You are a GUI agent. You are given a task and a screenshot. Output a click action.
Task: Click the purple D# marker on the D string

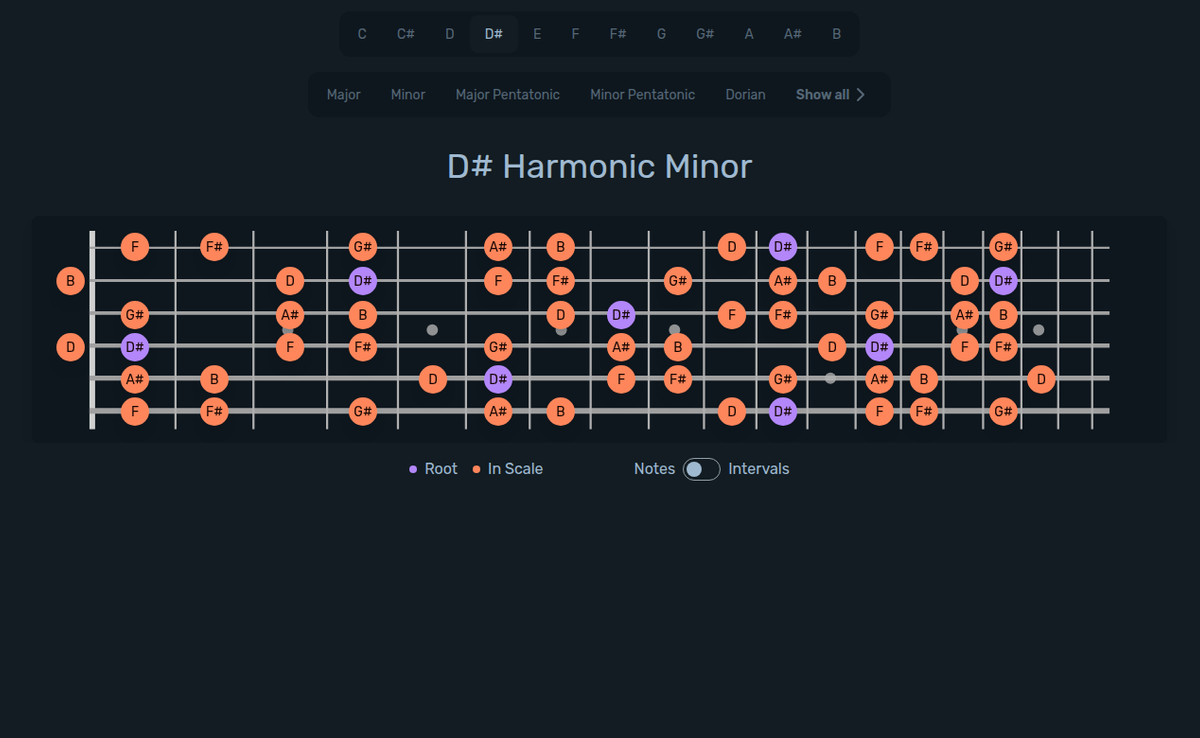(135, 347)
